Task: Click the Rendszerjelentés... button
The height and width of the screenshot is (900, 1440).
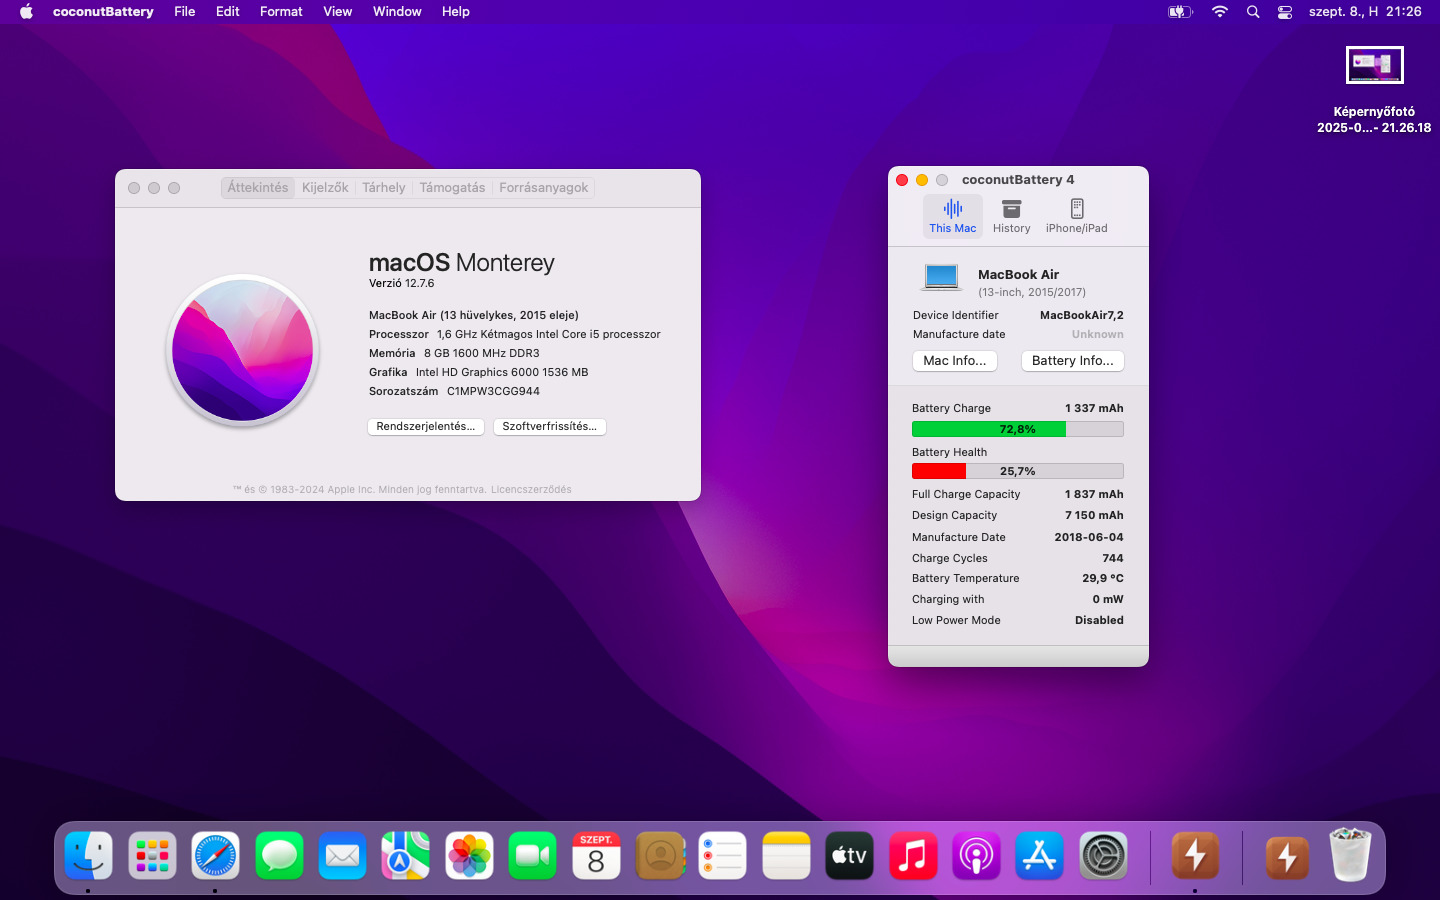Action: 426,427
